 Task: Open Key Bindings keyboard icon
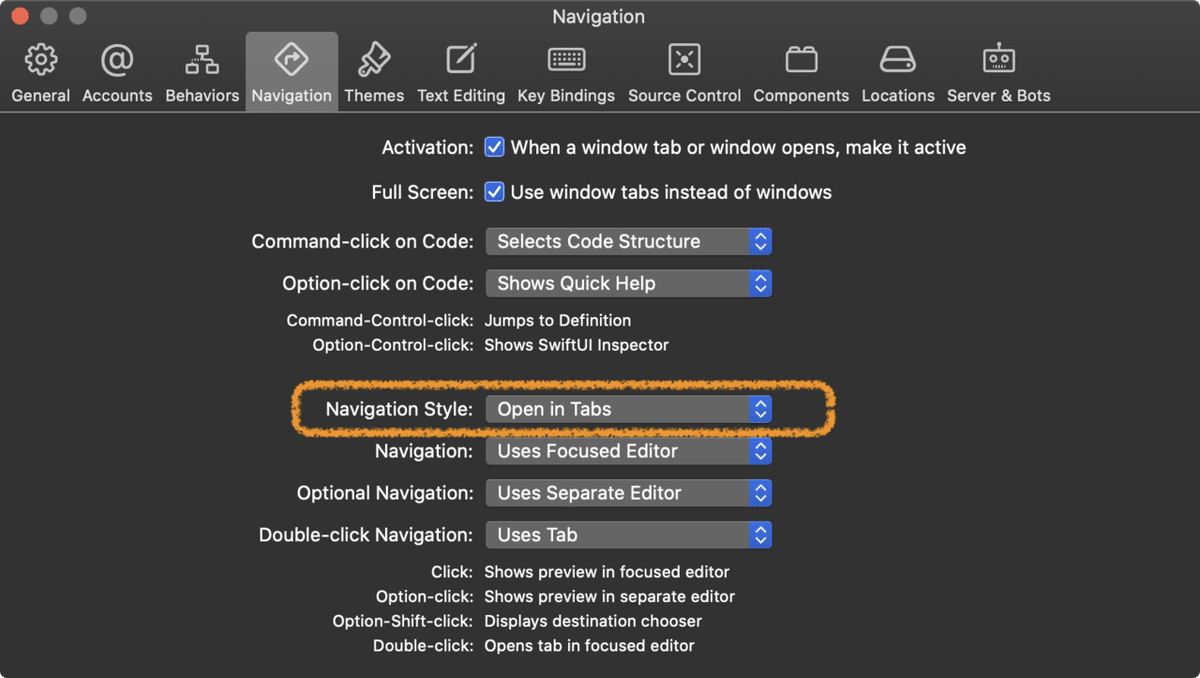click(566, 61)
